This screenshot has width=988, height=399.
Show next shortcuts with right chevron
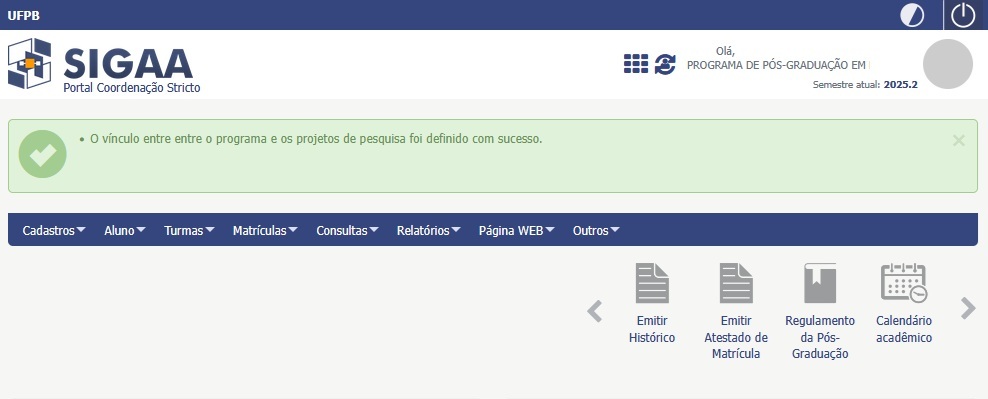(x=968, y=308)
